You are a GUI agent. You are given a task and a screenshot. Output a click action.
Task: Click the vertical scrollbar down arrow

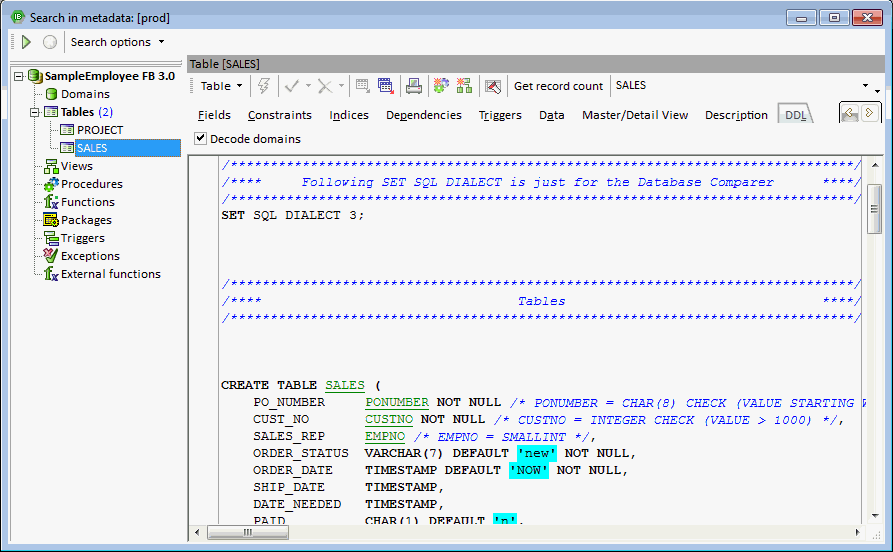(x=875, y=516)
